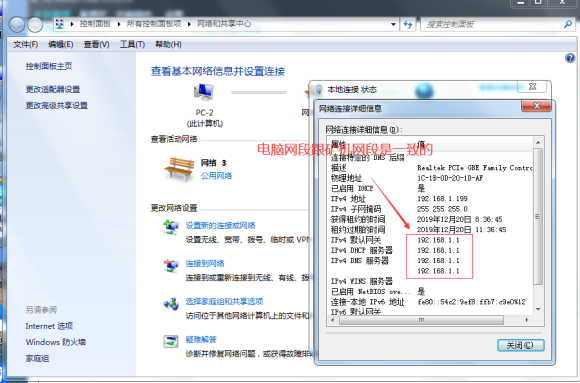Open 更改适配器设置 link
580x383 pixels.
tap(53, 89)
